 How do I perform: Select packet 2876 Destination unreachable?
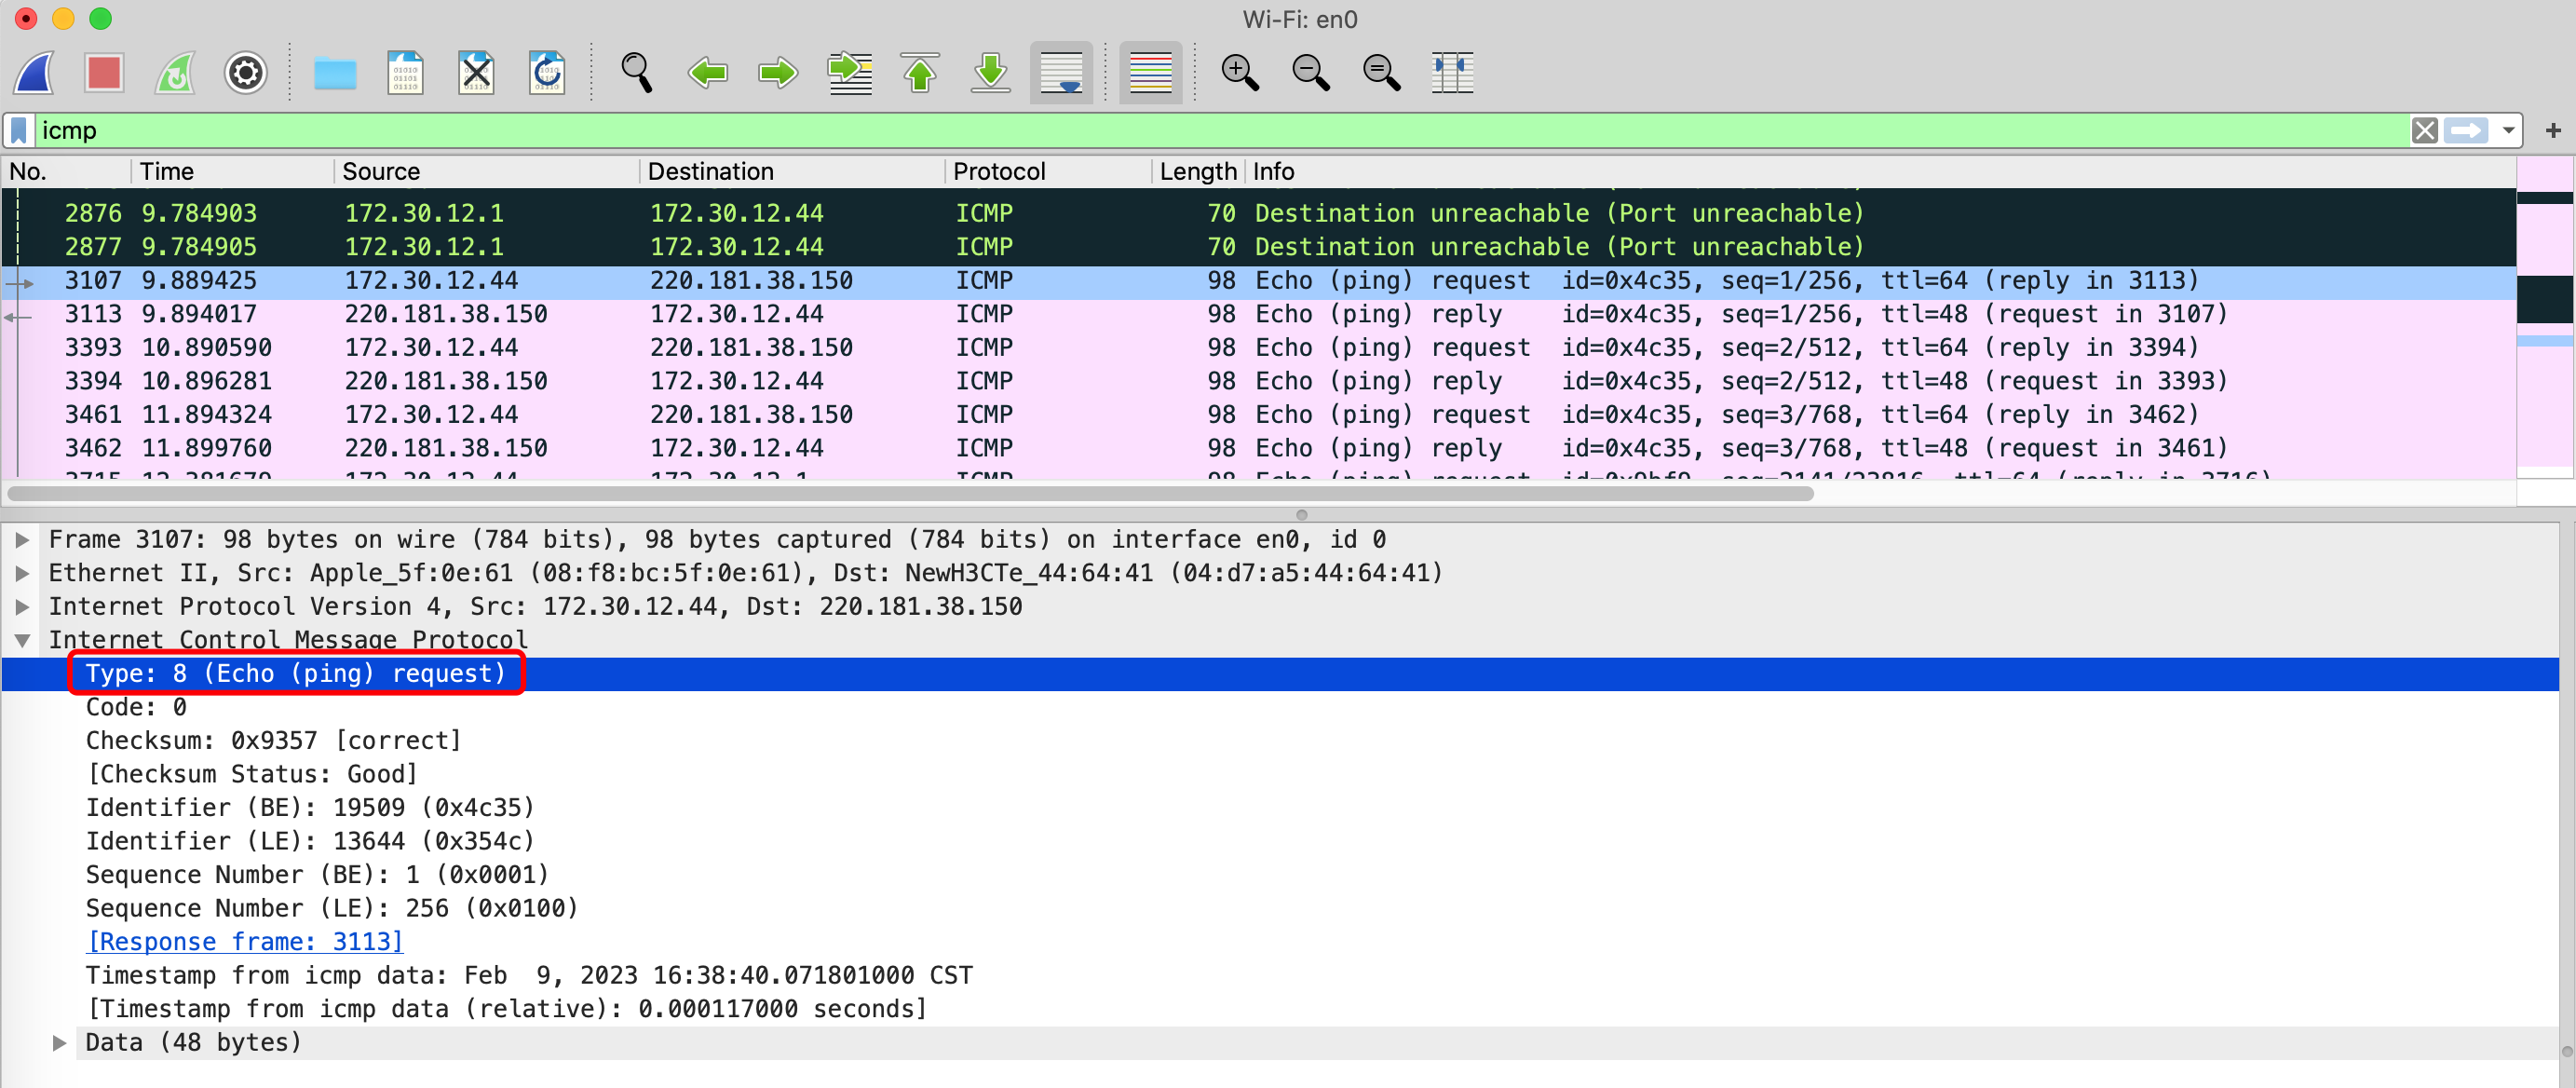pos(1258,214)
